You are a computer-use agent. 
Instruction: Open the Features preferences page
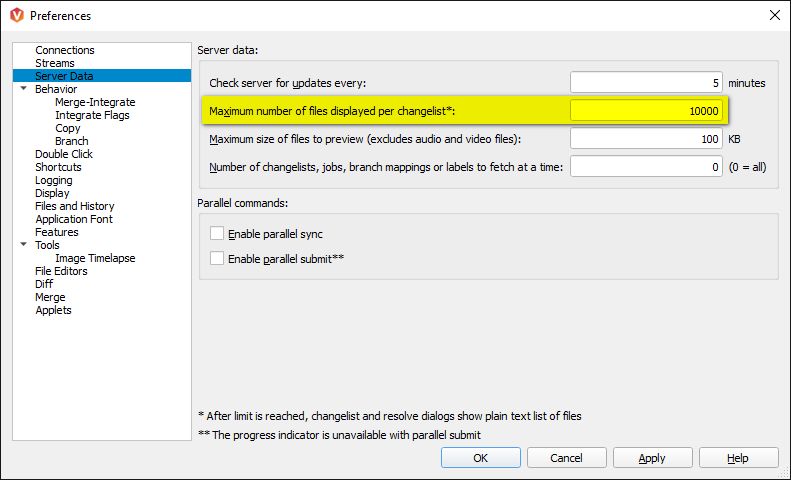pyautogui.click(x=56, y=232)
